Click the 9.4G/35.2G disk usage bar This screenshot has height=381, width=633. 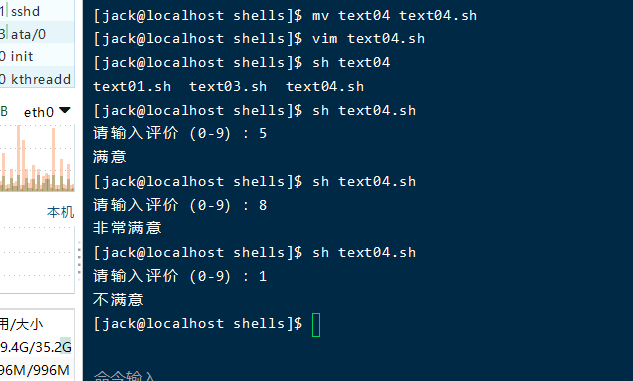37,346
